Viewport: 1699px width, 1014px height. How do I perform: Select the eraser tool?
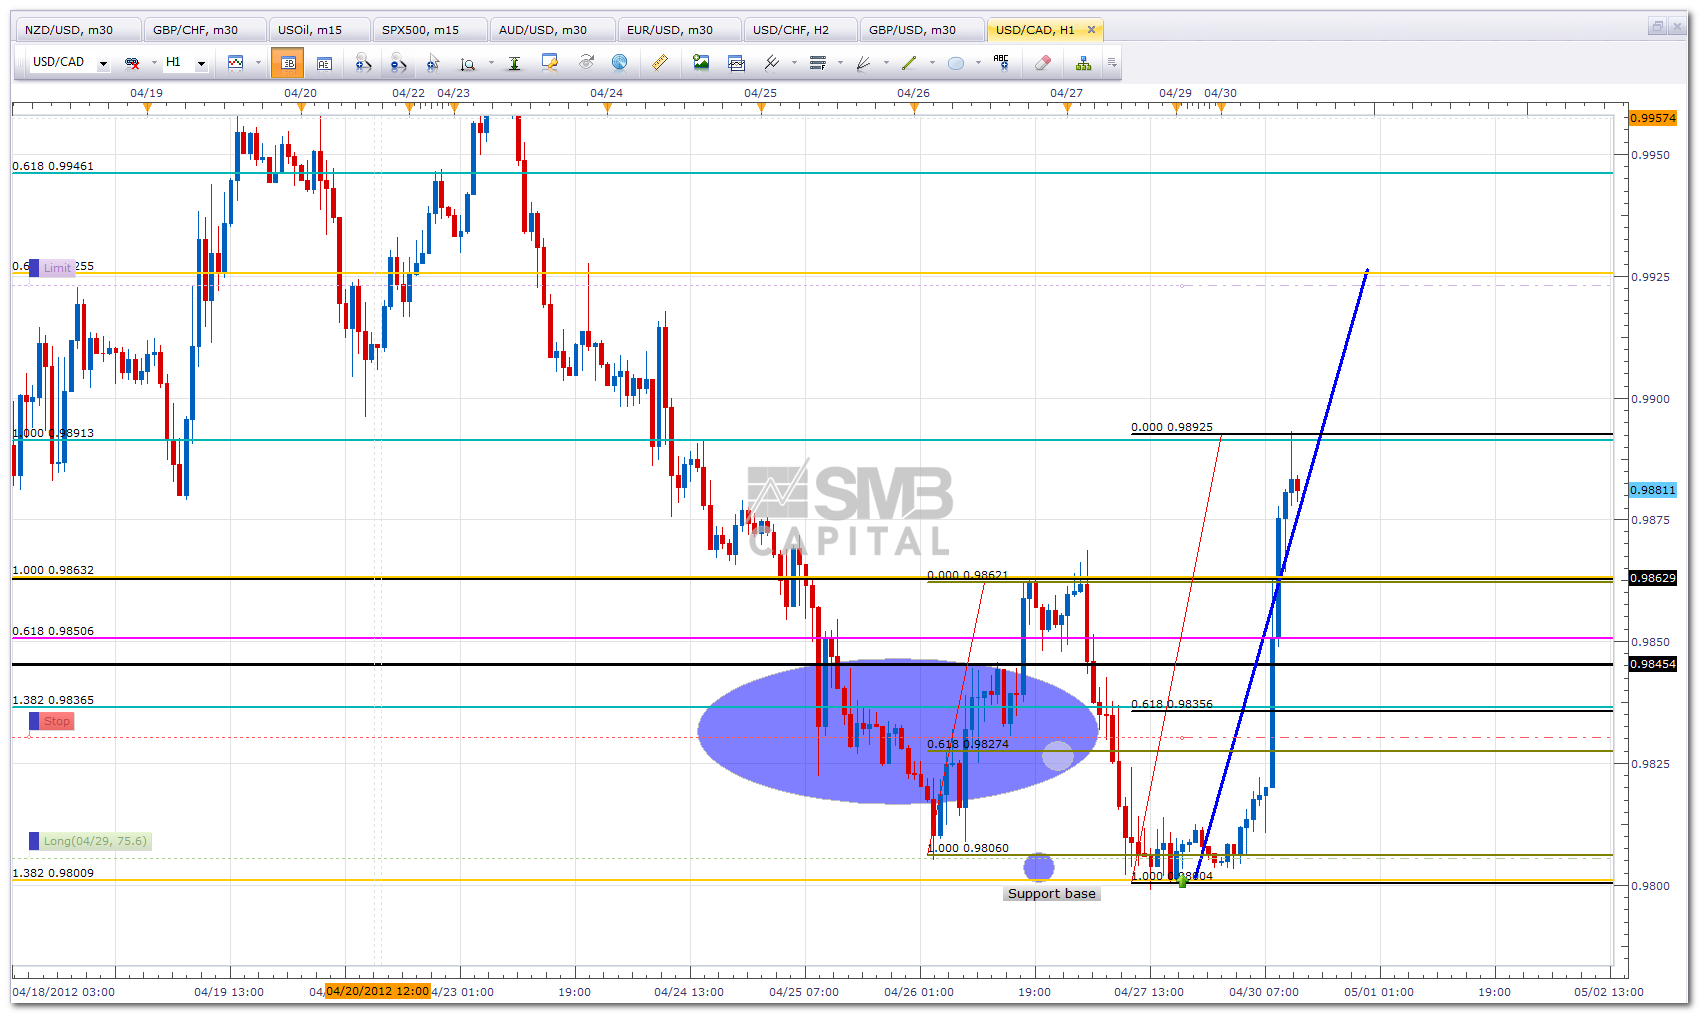click(1042, 63)
